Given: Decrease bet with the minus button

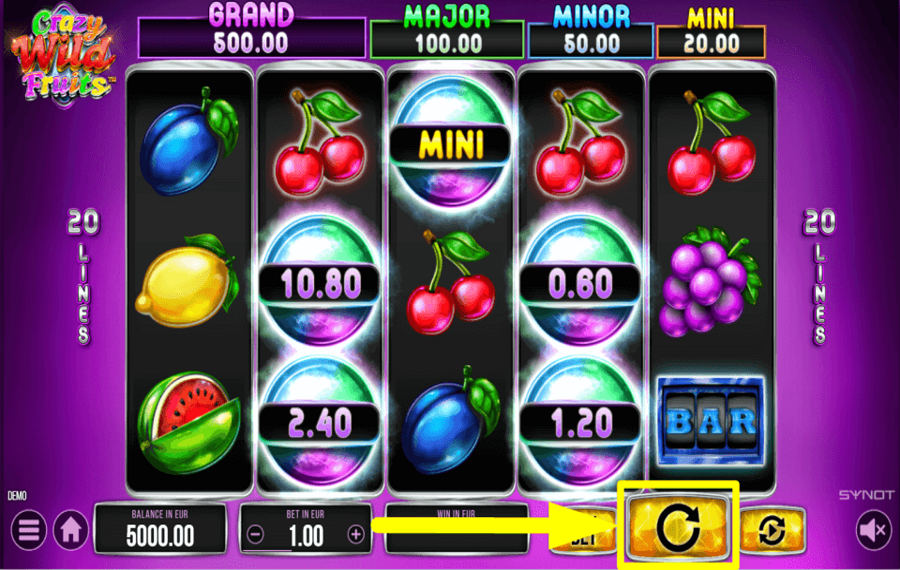Looking at the screenshot, I should click(x=255, y=534).
